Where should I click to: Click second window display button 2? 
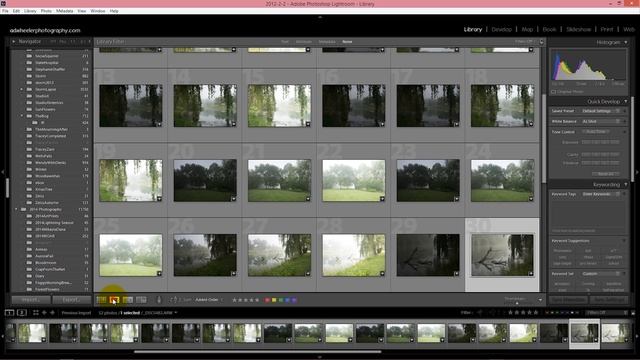click(x=22, y=313)
